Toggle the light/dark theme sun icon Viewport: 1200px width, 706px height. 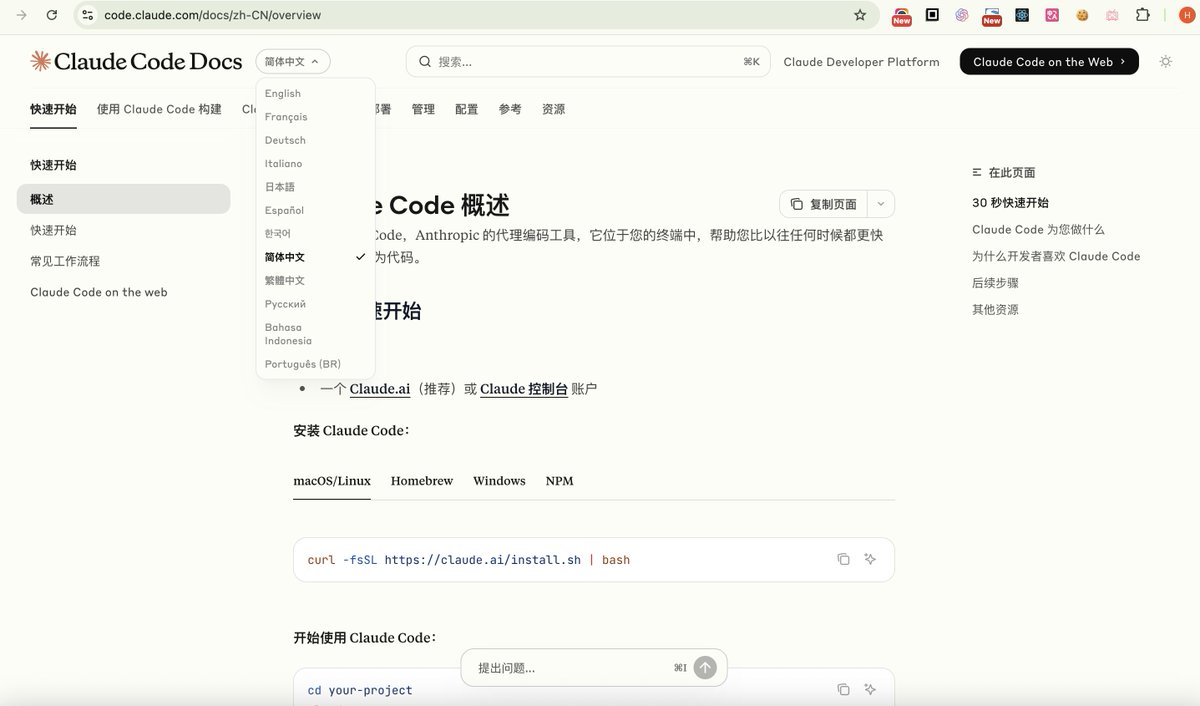point(1166,61)
